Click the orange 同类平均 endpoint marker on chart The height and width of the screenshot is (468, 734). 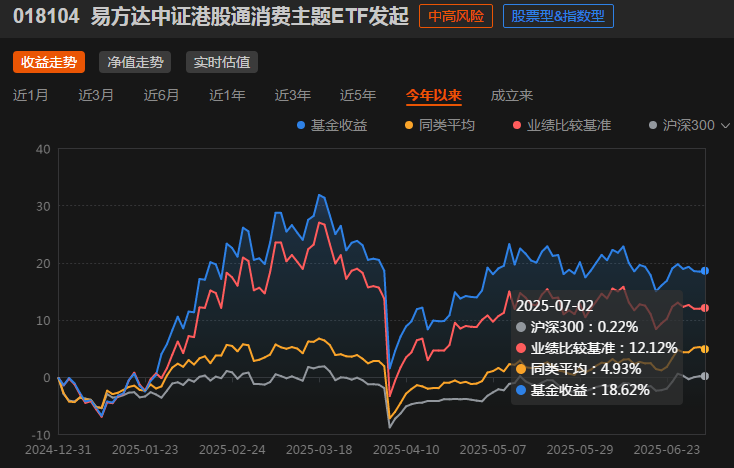(x=705, y=349)
